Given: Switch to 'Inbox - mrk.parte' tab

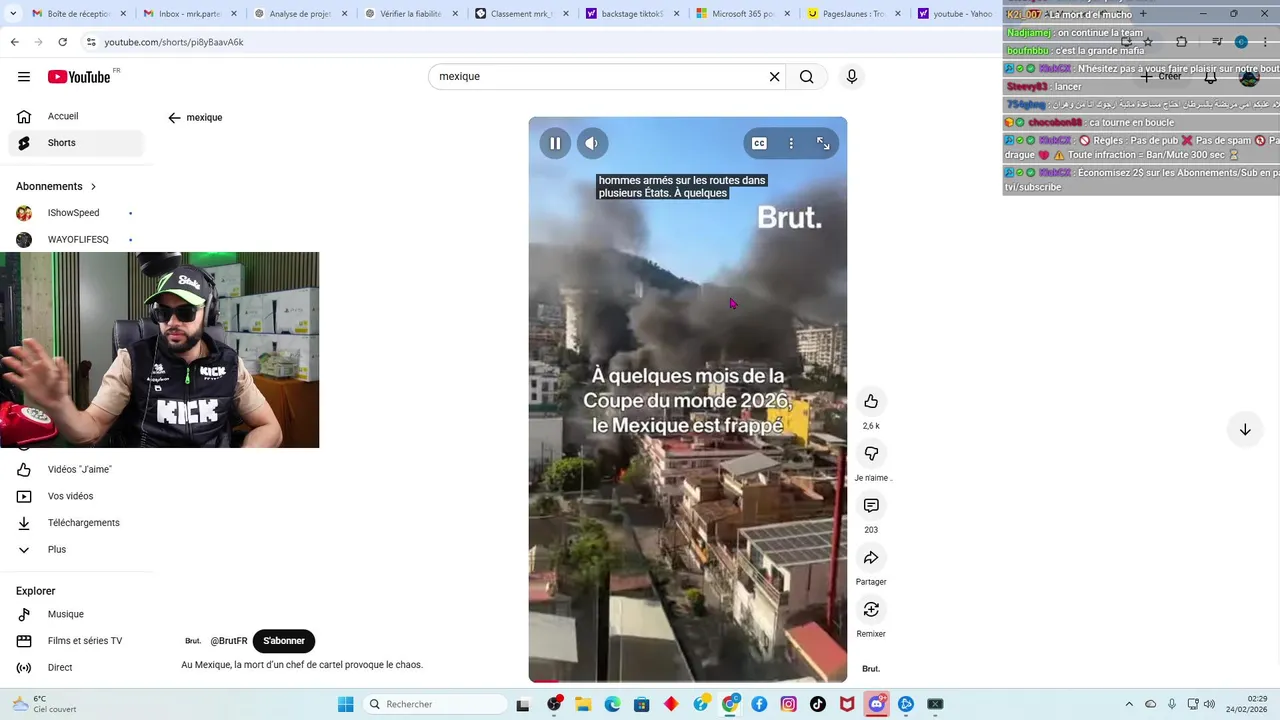Looking at the screenshot, I should pos(190,14).
